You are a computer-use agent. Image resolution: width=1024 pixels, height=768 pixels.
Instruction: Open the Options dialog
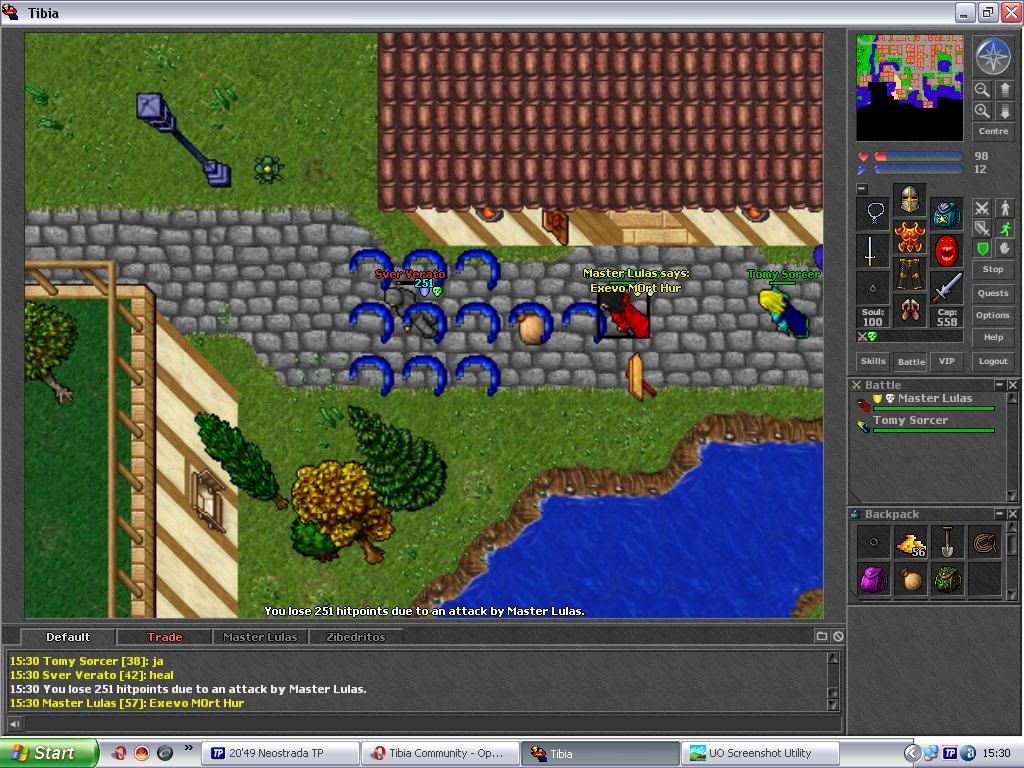click(993, 315)
